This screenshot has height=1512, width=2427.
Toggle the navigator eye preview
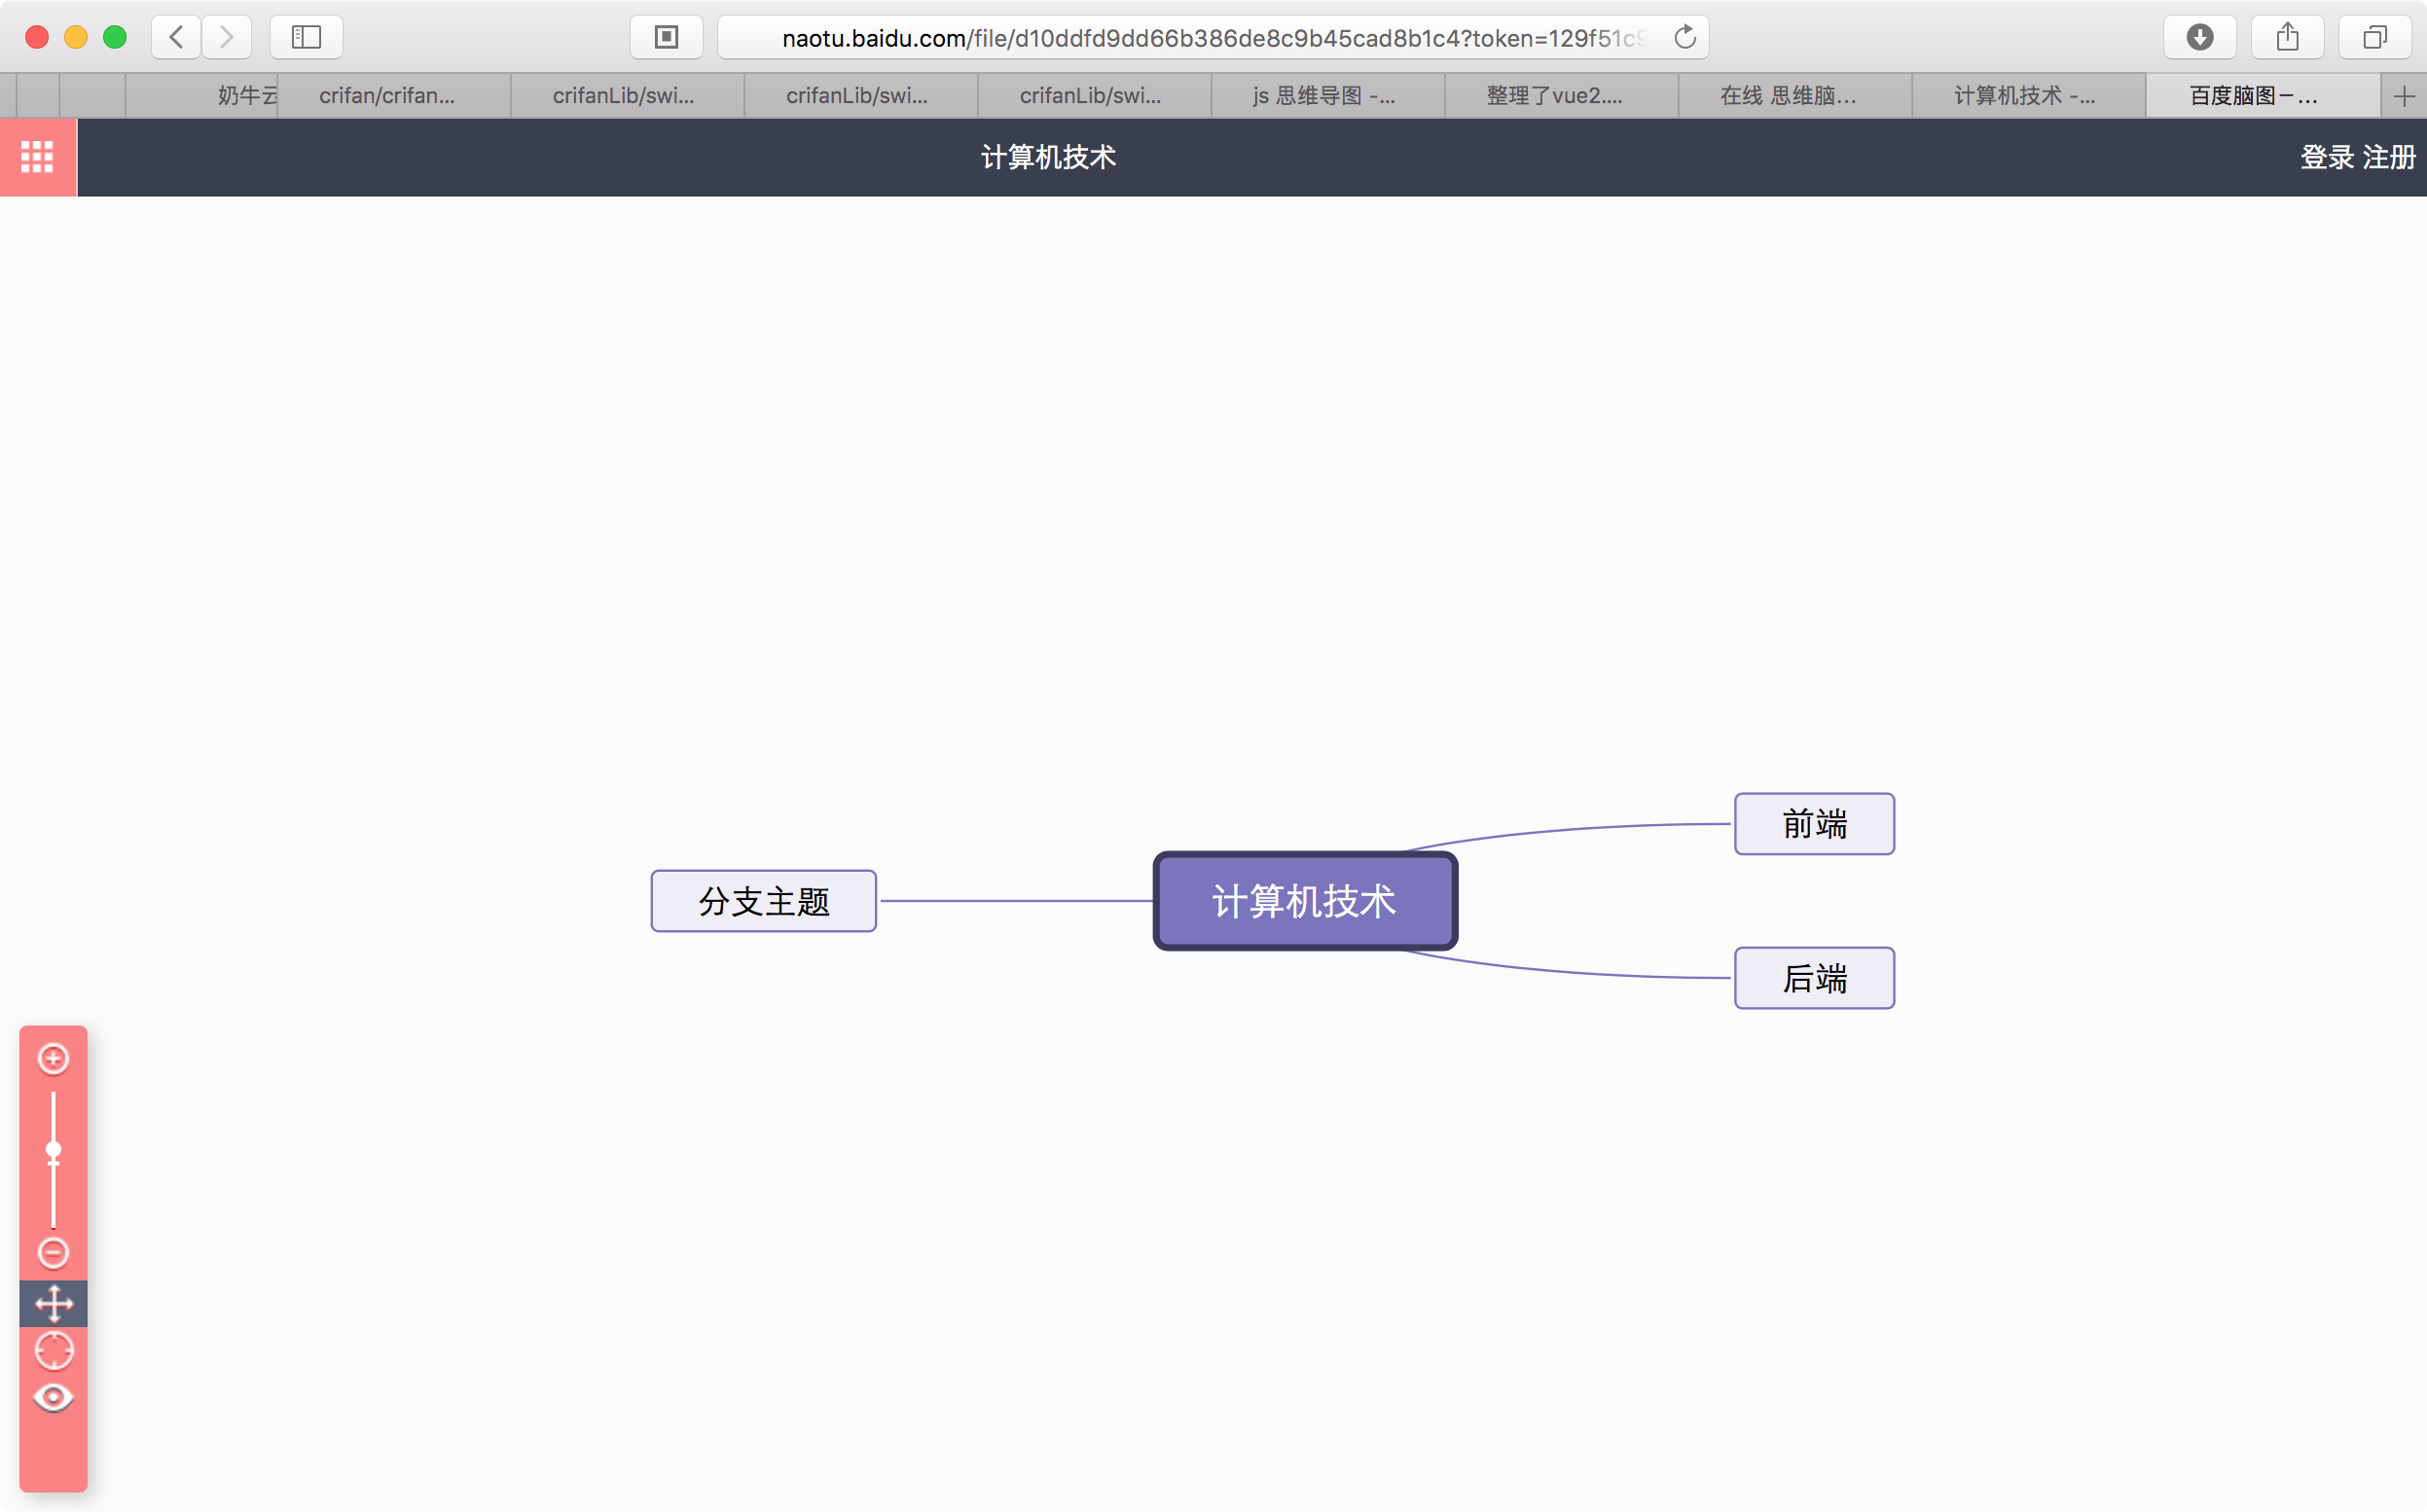click(53, 1397)
